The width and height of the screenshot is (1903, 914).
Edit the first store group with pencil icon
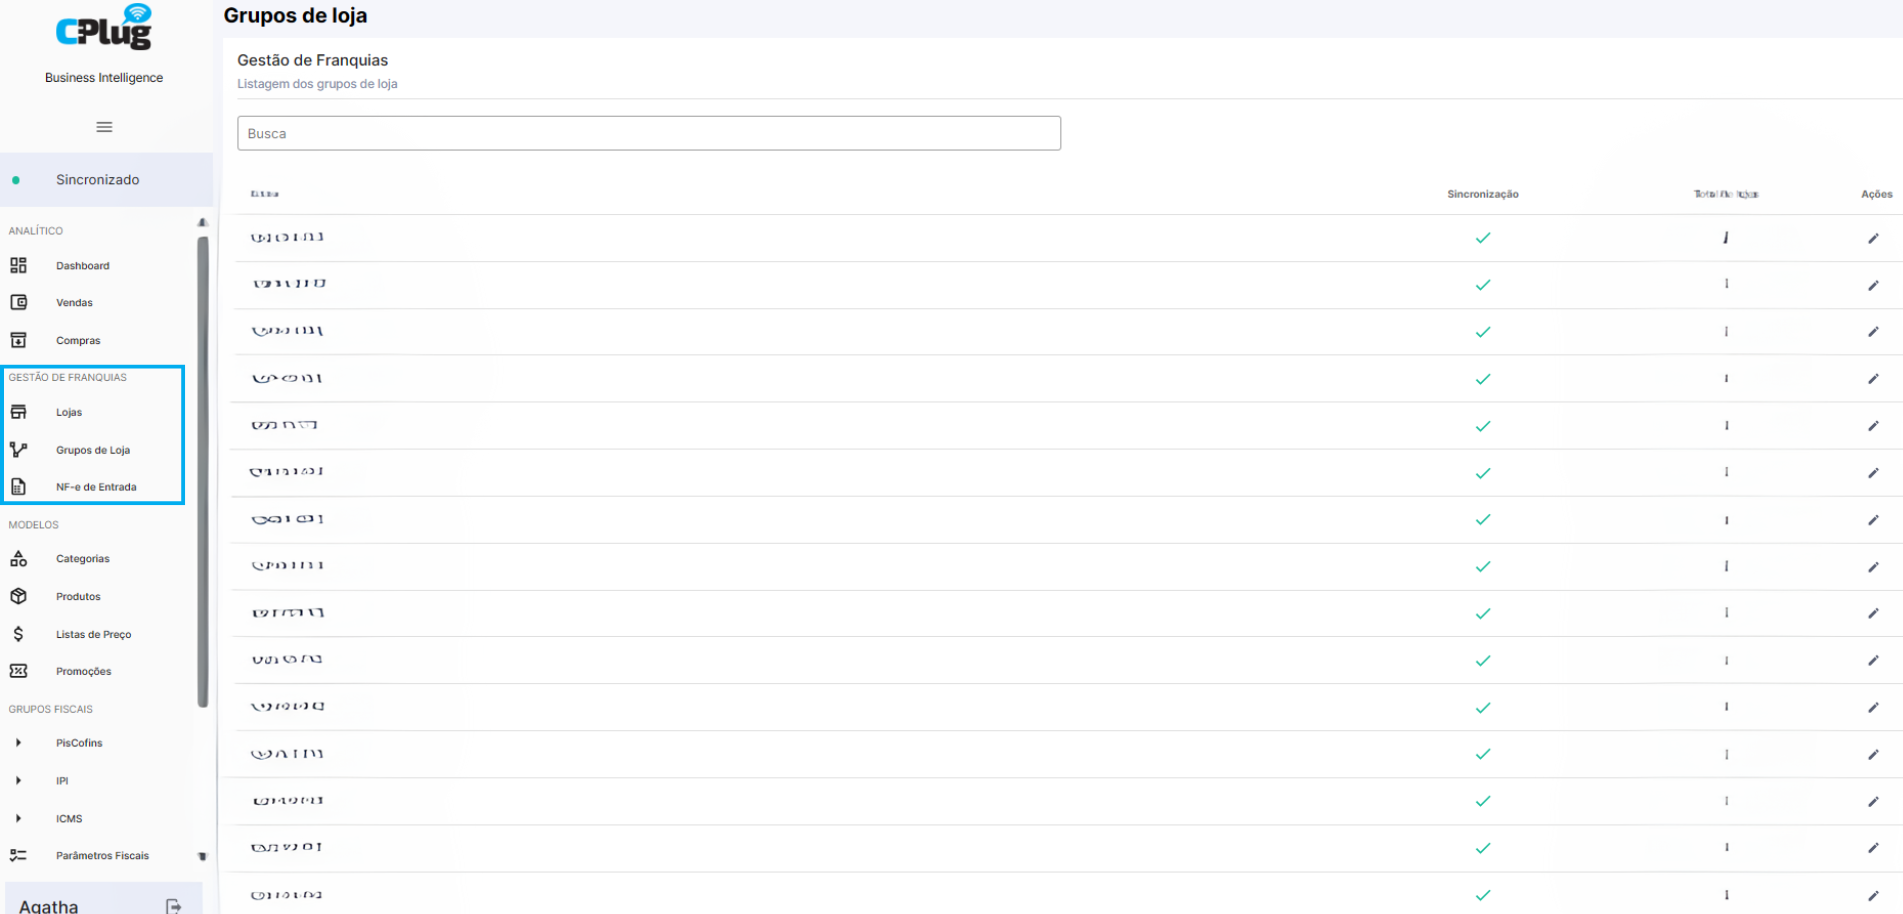tap(1873, 238)
